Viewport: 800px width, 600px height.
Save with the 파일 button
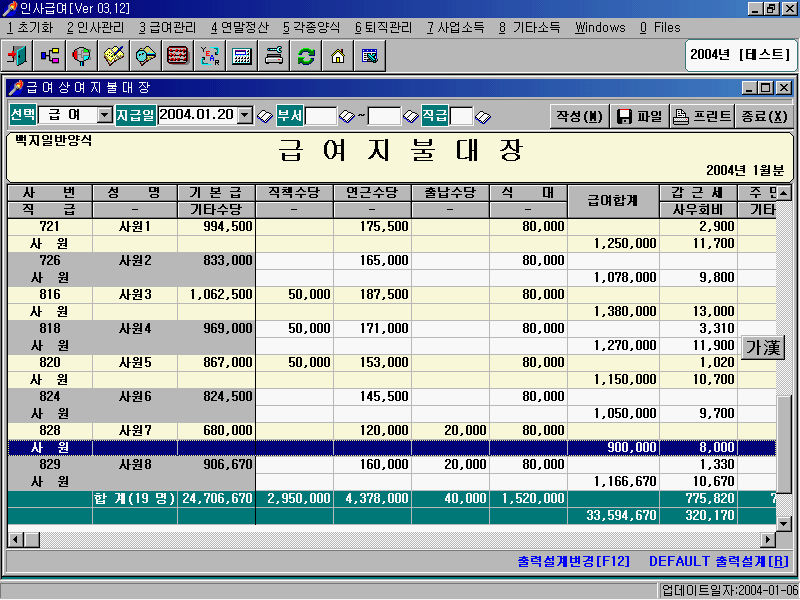(x=639, y=116)
